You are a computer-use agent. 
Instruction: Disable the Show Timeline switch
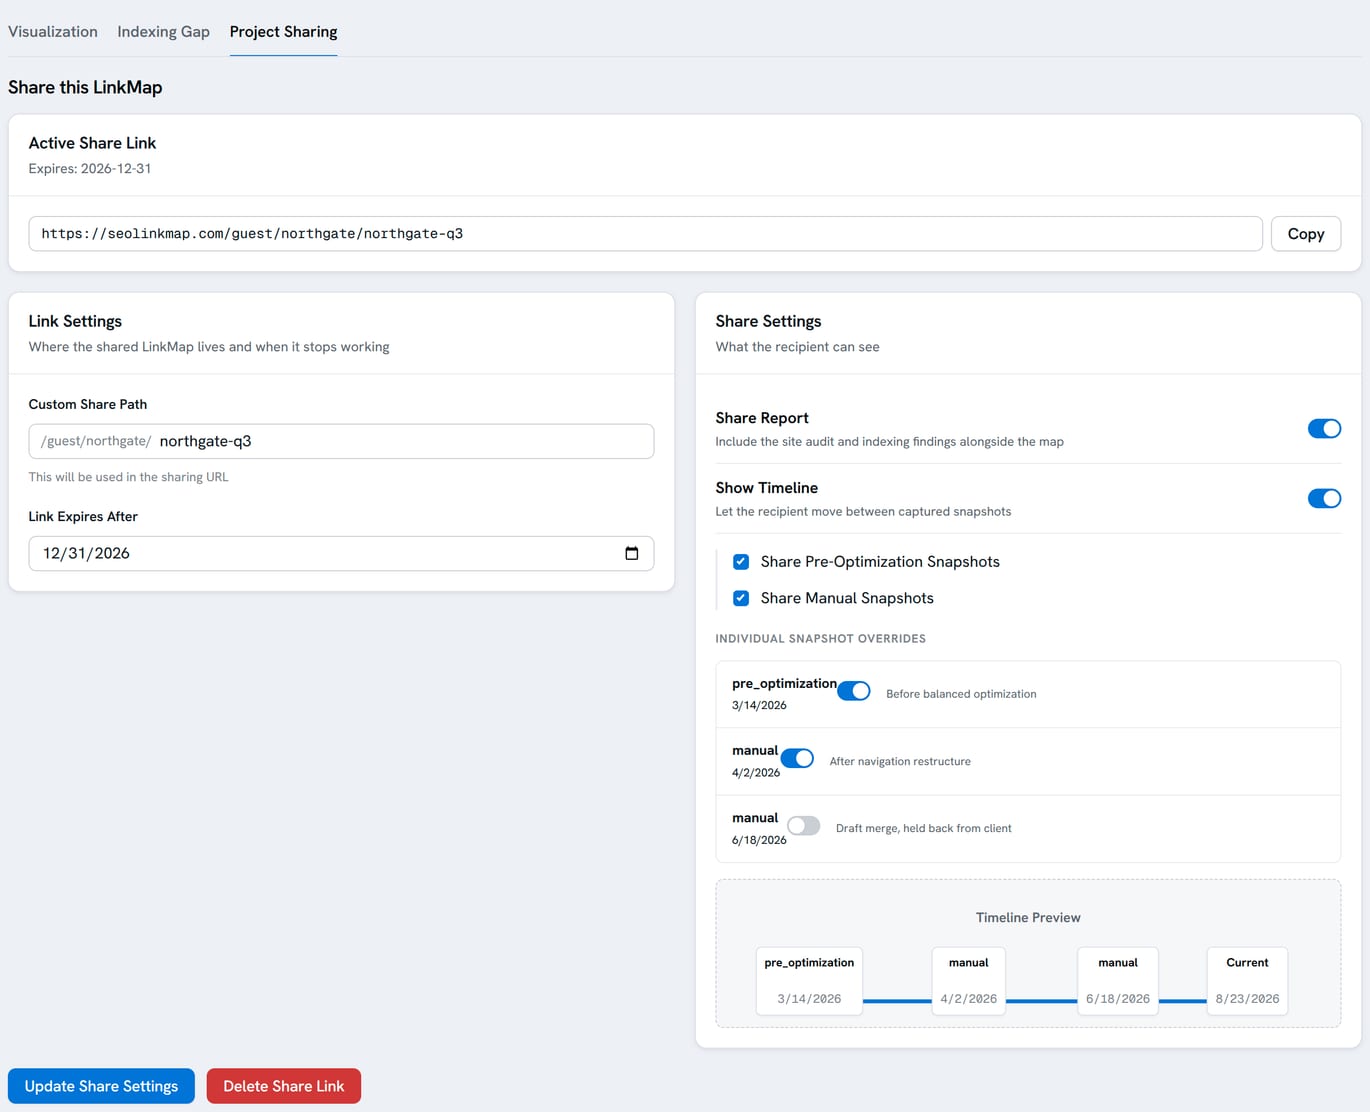click(x=1324, y=498)
